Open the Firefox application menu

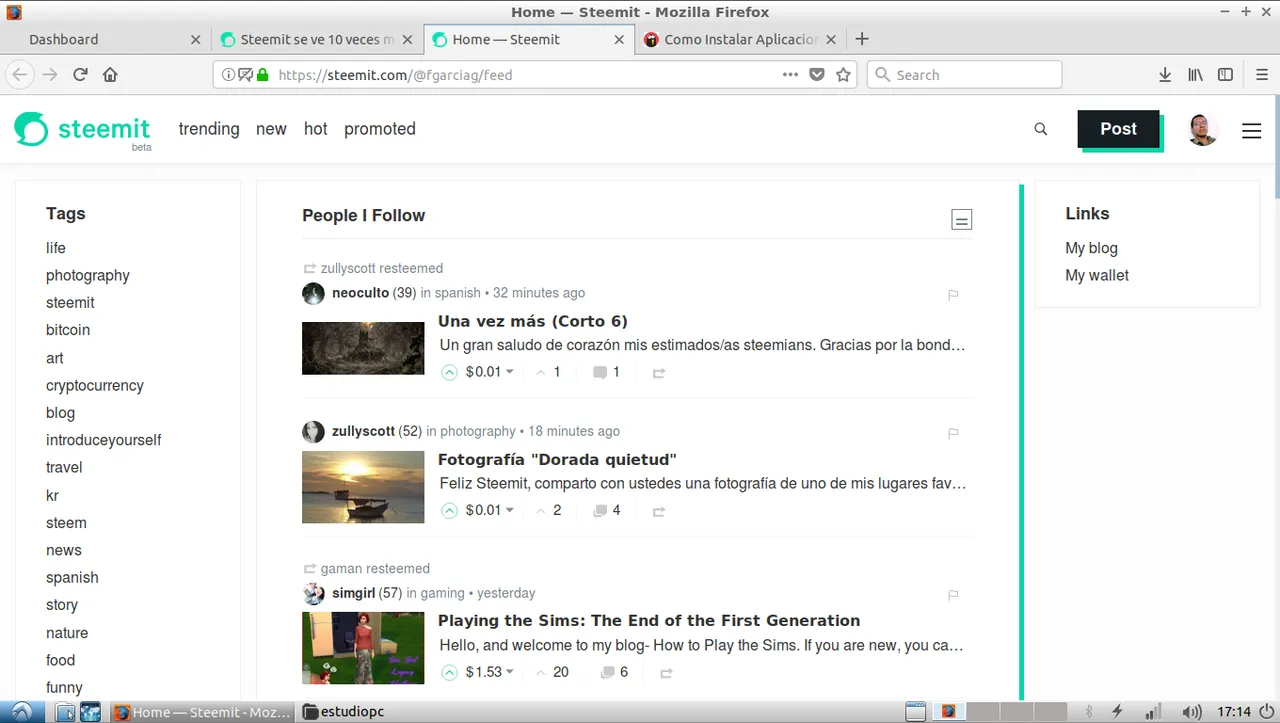pos(1261,75)
